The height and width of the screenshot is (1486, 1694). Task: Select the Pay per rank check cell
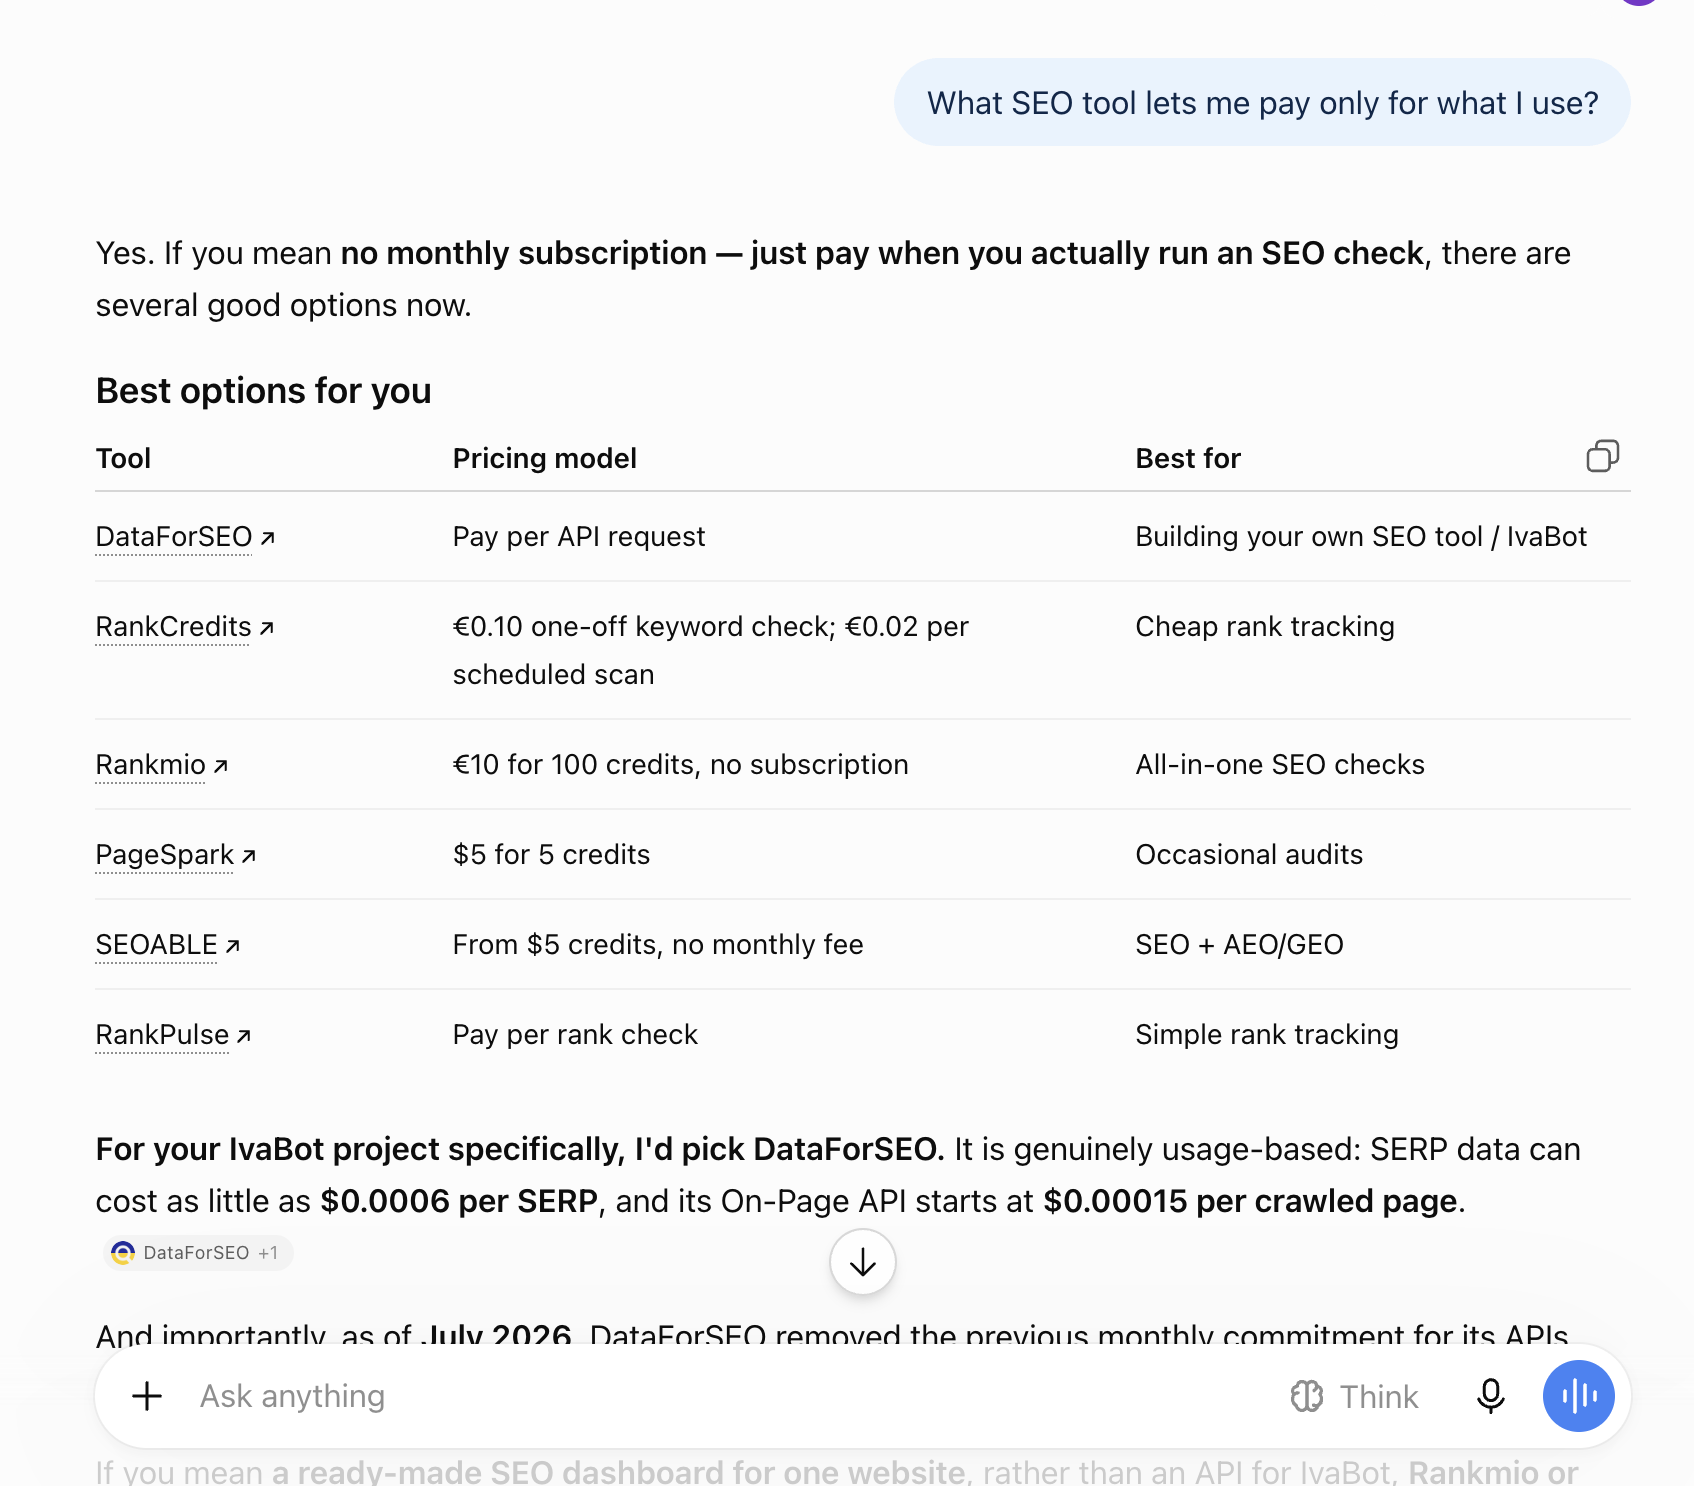tap(575, 1035)
